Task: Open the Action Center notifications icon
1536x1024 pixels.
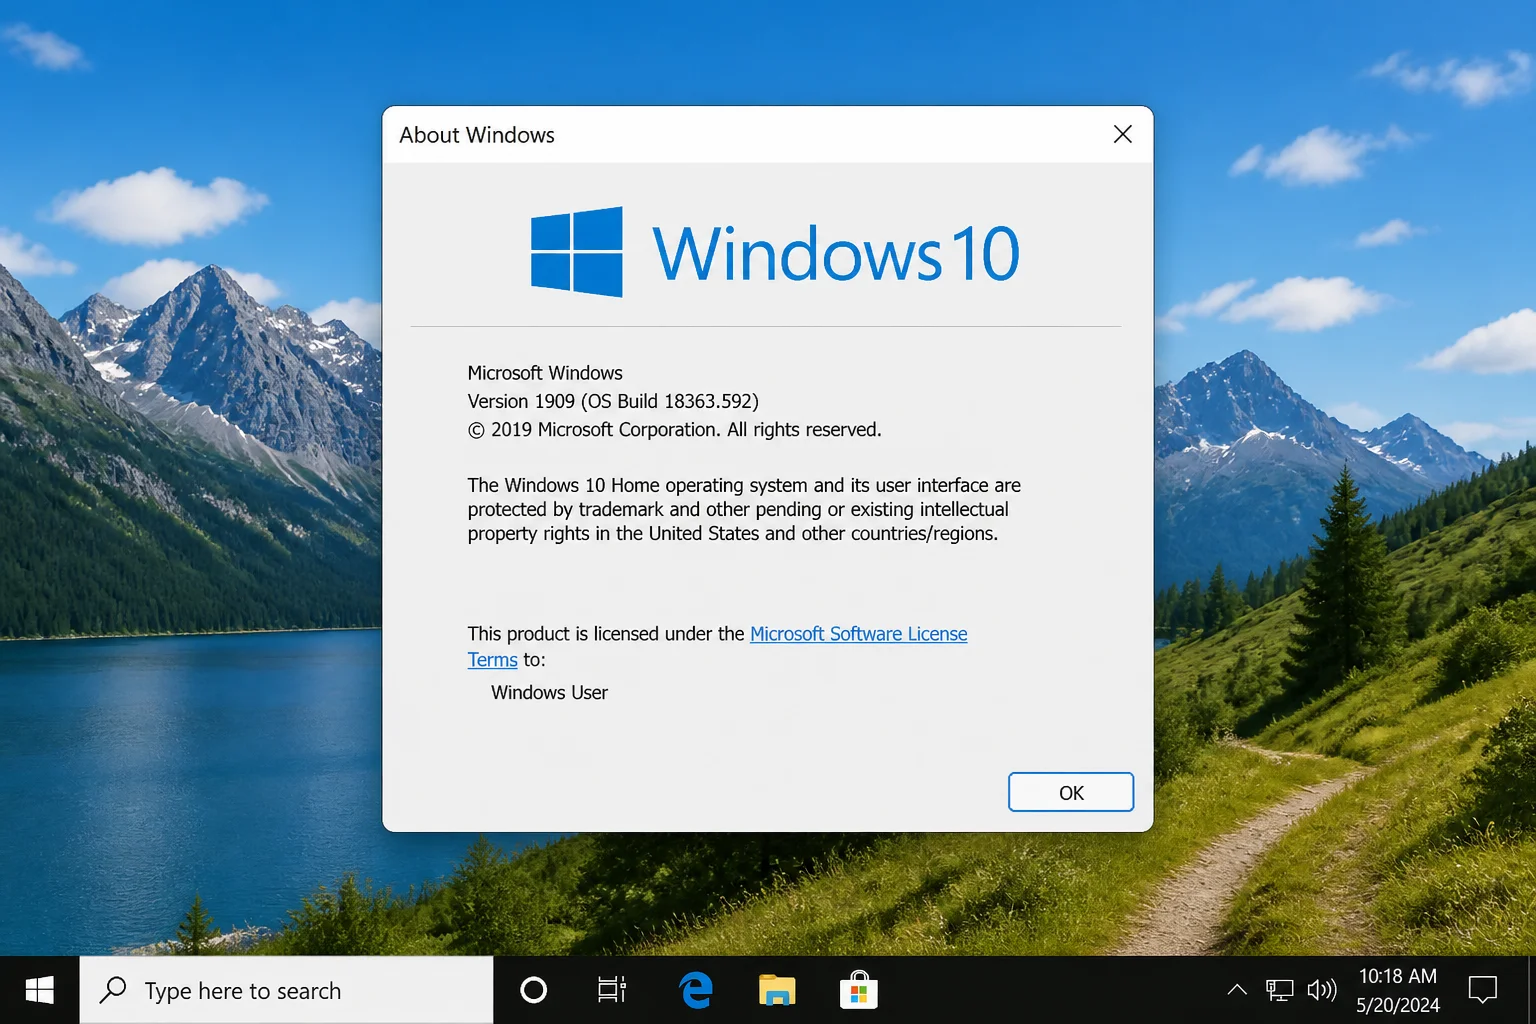Action: (1482, 990)
